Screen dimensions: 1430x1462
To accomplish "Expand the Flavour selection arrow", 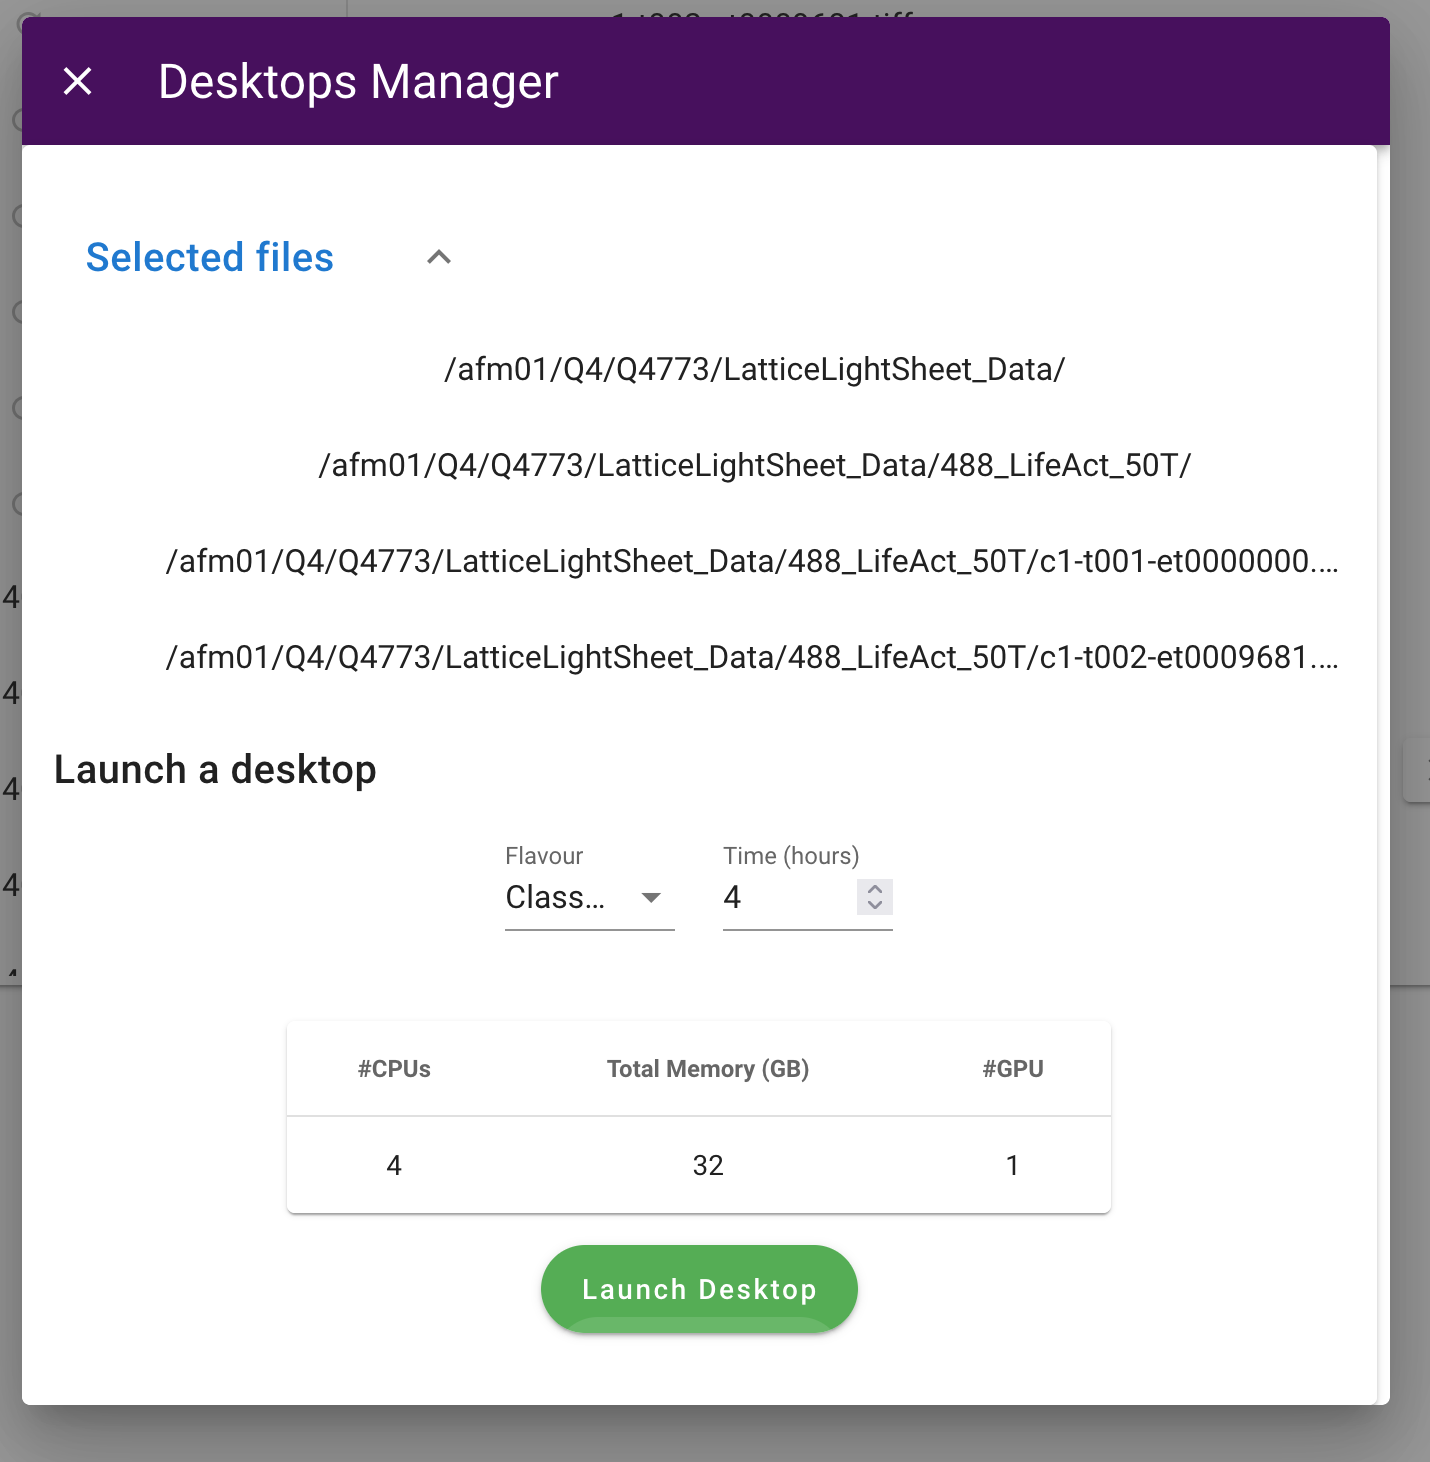I will [652, 898].
